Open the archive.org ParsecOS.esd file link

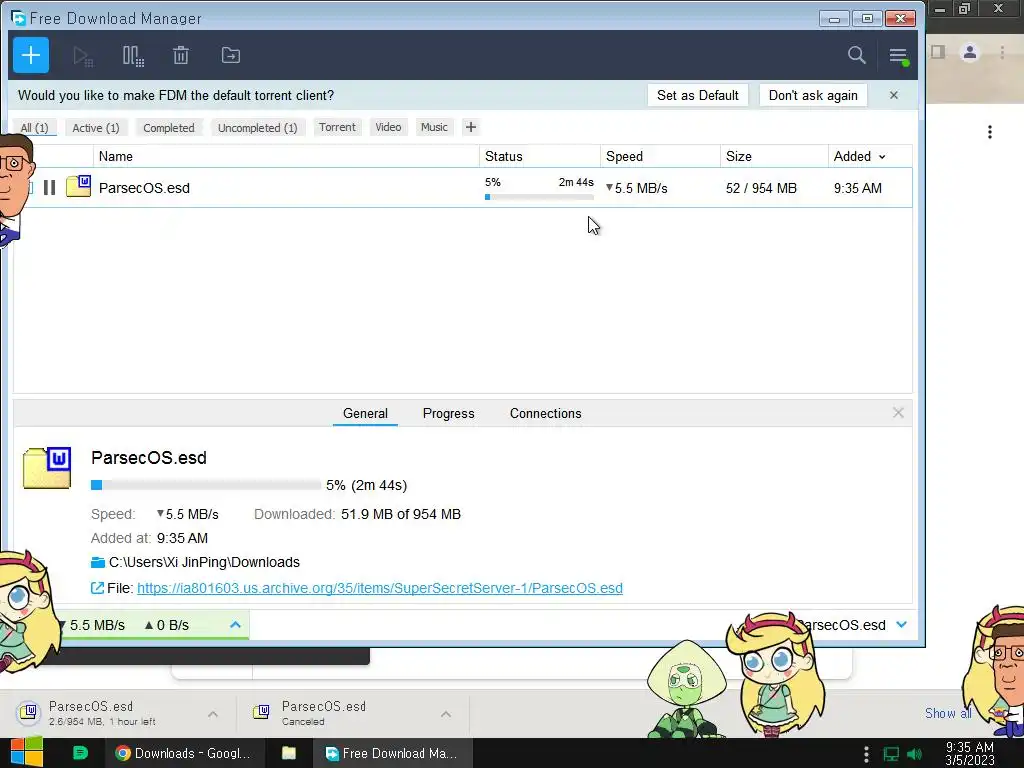pos(379,588)
